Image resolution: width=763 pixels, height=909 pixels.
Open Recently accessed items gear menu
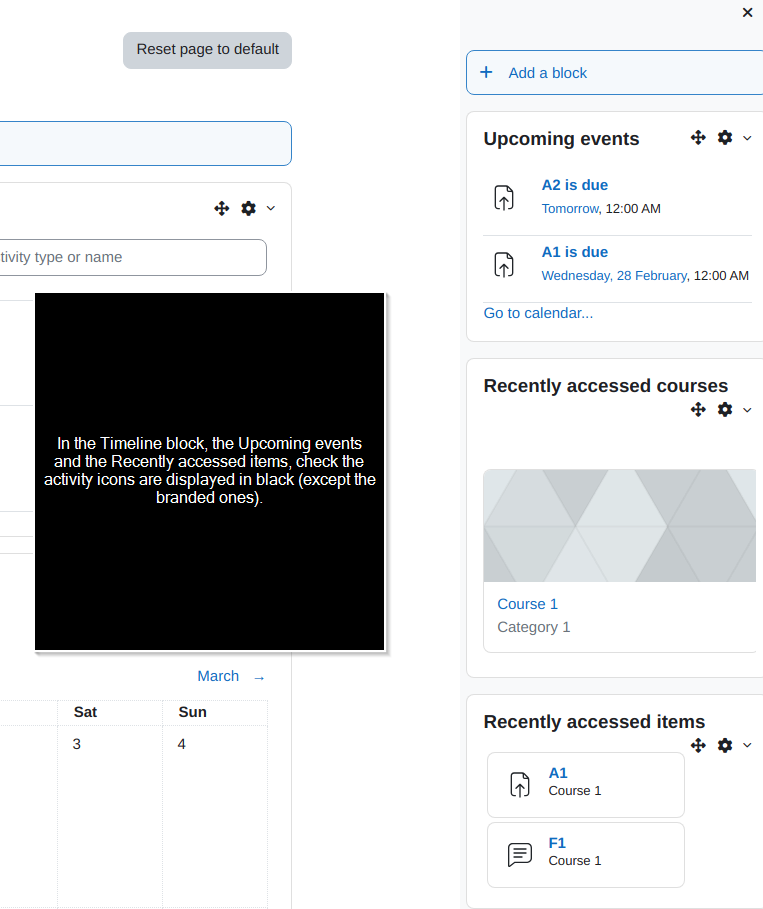pyautogui.click(x=725, y=745)
